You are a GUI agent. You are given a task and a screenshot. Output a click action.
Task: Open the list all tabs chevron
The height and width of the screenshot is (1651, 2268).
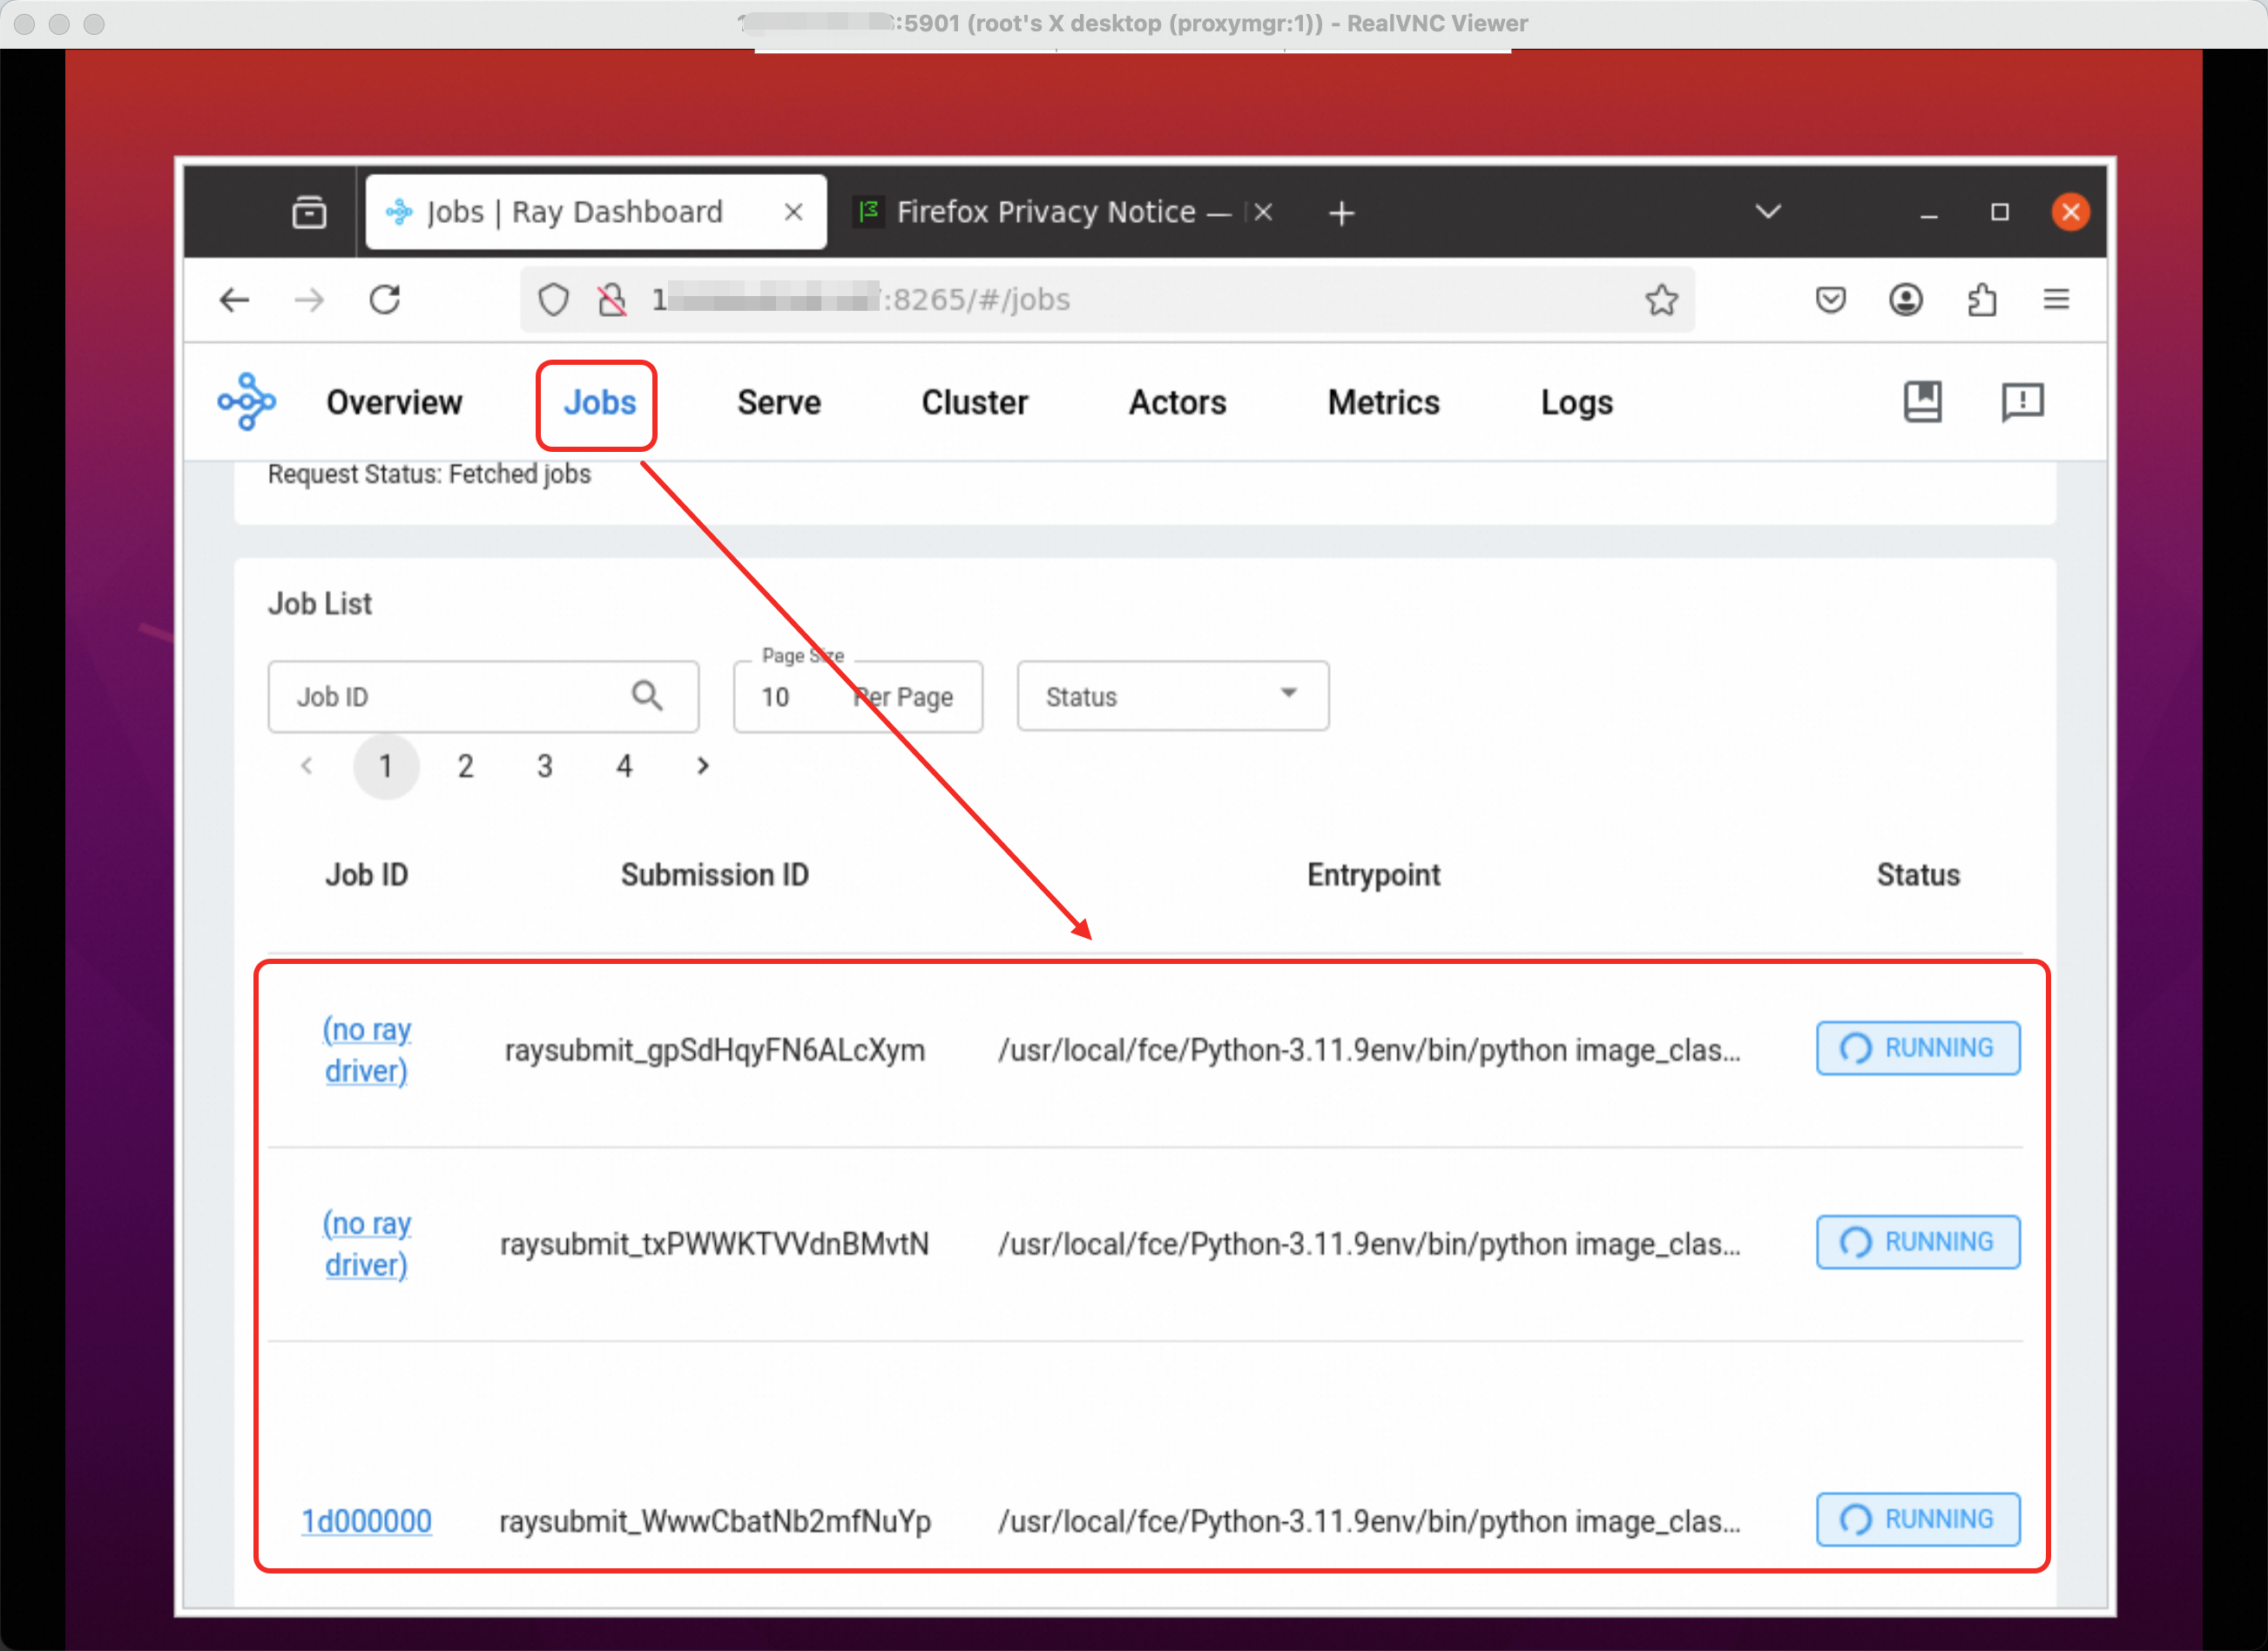(x=1768, y=212)
